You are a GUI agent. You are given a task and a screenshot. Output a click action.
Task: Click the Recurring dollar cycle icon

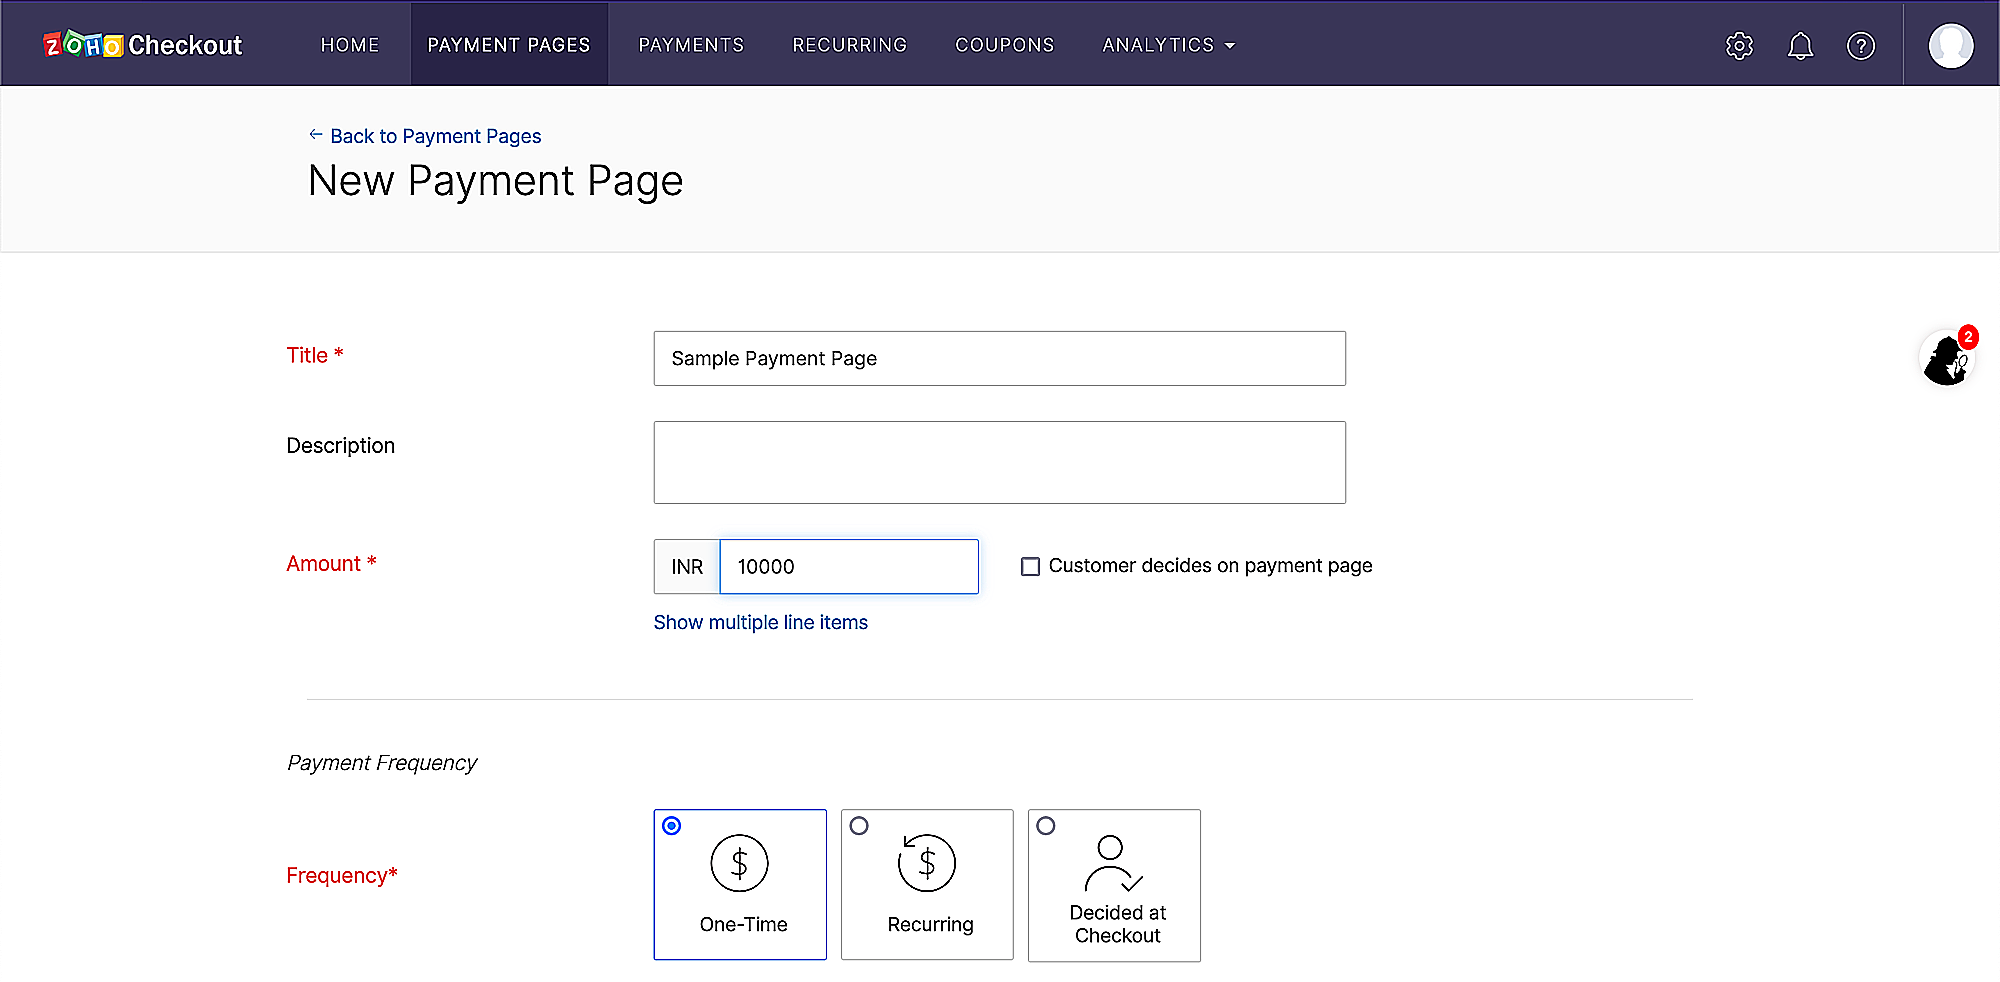coord(927,863)
